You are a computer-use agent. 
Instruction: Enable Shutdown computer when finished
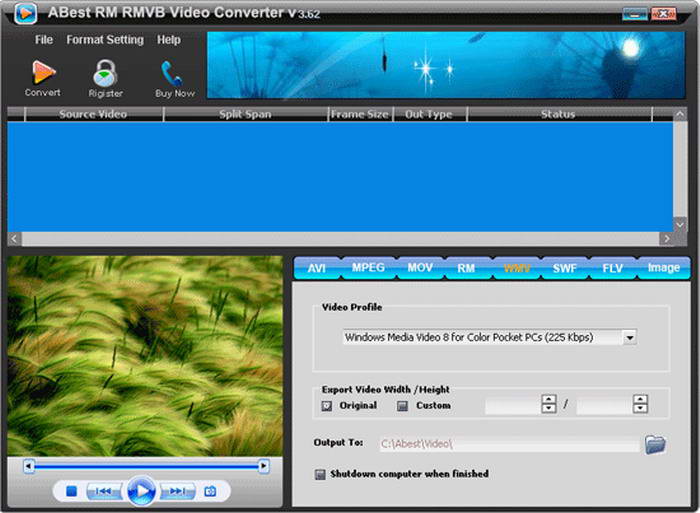(x=320, y=474)
